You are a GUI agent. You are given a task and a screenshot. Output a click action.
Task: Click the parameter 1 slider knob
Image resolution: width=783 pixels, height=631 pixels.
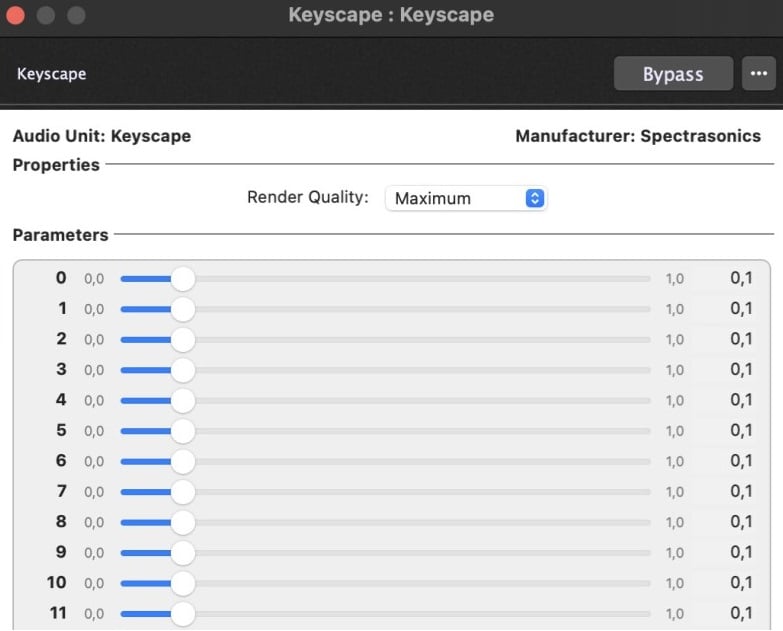(x=183, y=309)
